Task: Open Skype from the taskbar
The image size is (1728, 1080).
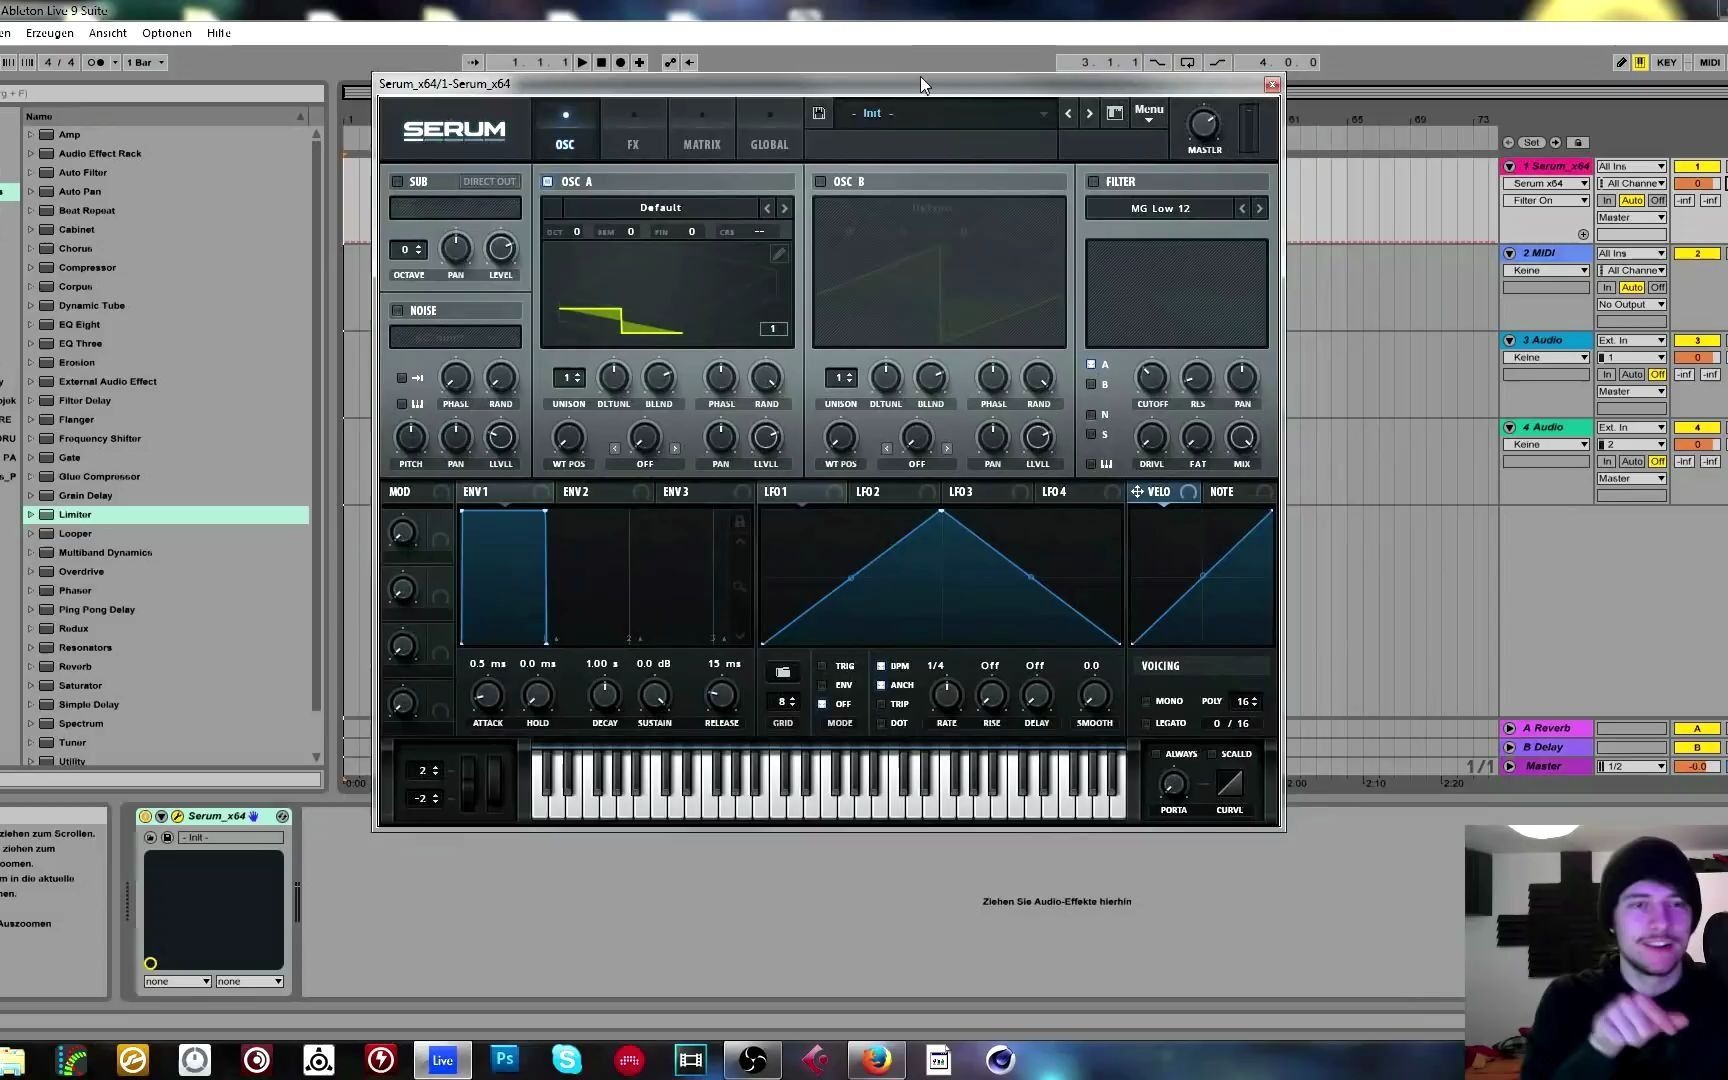Action: (x=567, y=1059)
